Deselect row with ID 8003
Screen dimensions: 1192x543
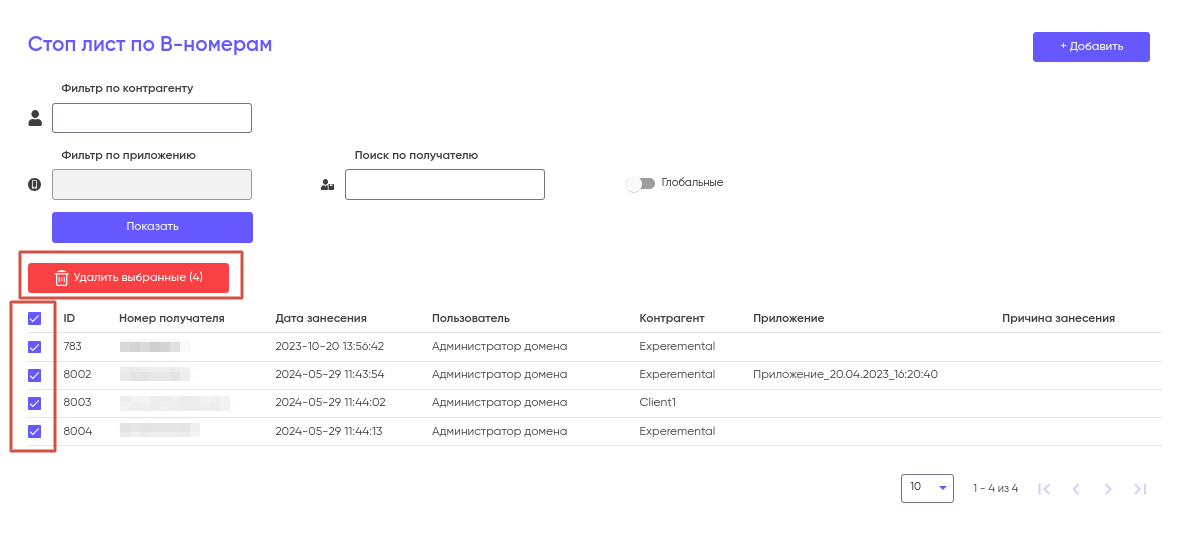[34, 403]
